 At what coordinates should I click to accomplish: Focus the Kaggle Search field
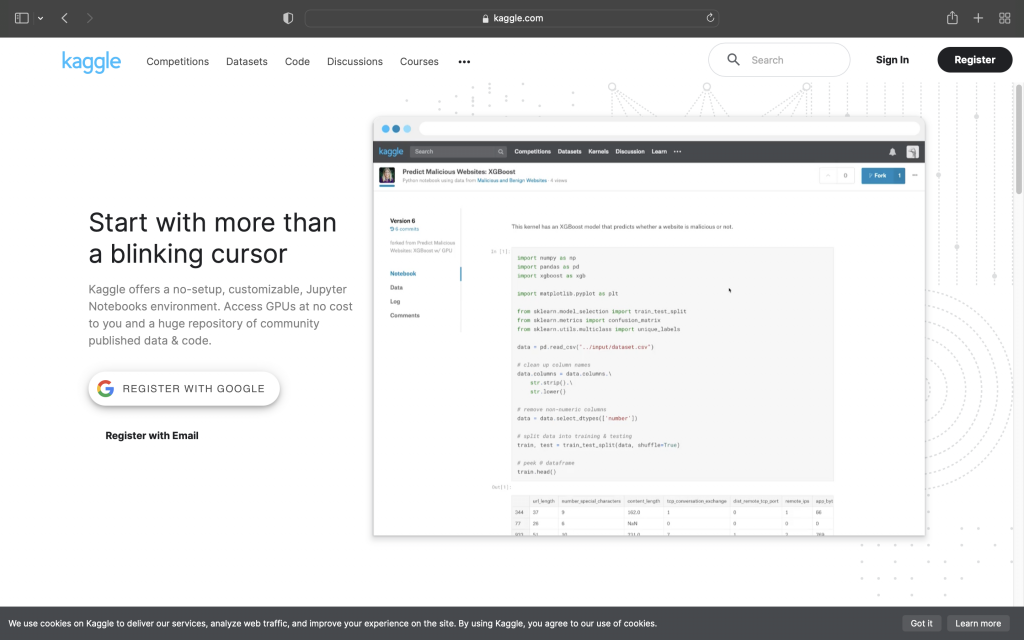779,60
